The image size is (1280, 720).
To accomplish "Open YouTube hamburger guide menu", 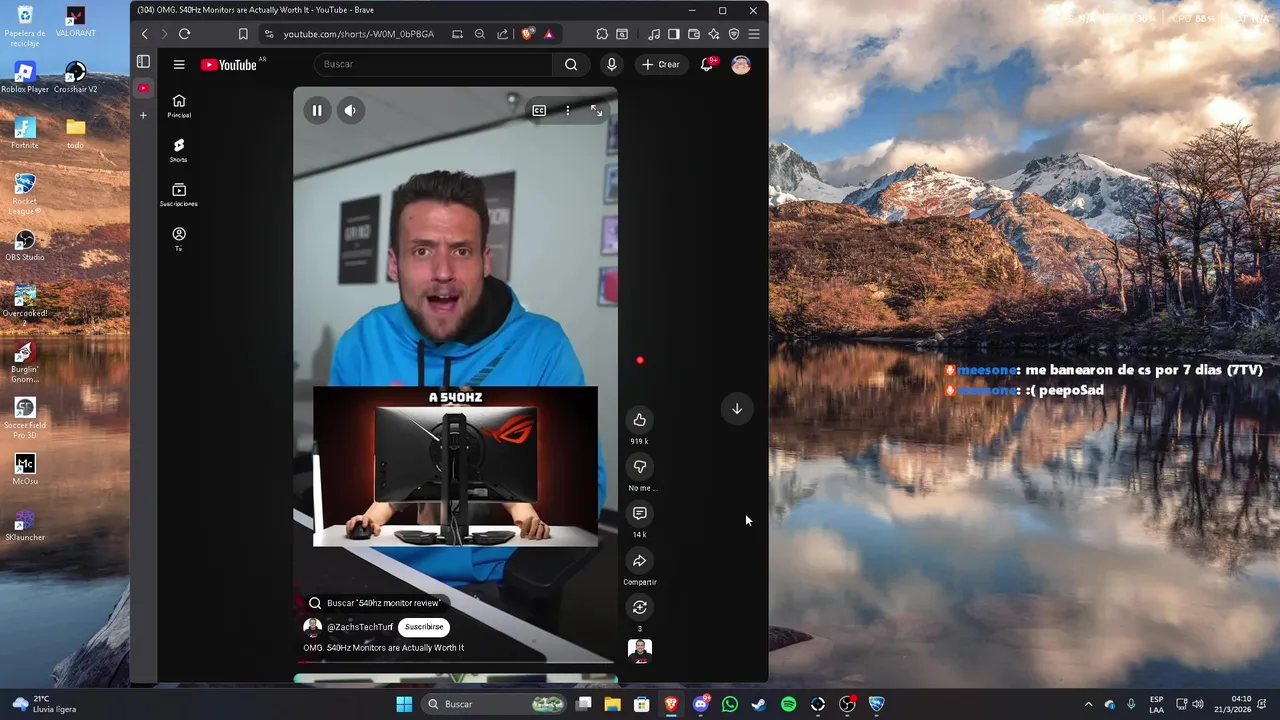I will [179, 65].
